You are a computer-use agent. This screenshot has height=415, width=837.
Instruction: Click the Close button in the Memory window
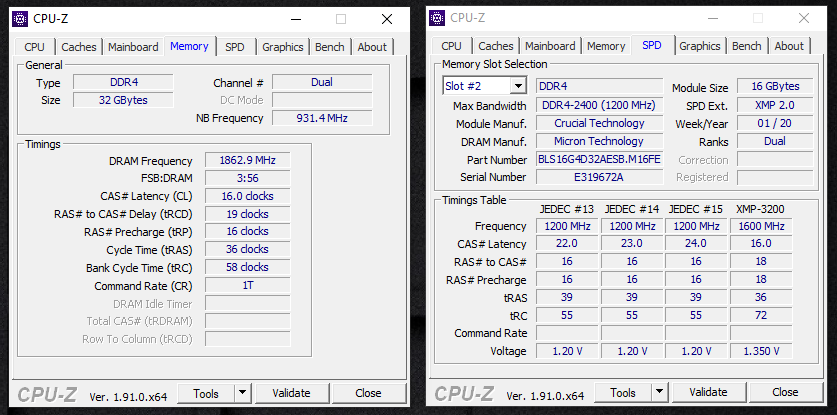(x=368, y=394)
